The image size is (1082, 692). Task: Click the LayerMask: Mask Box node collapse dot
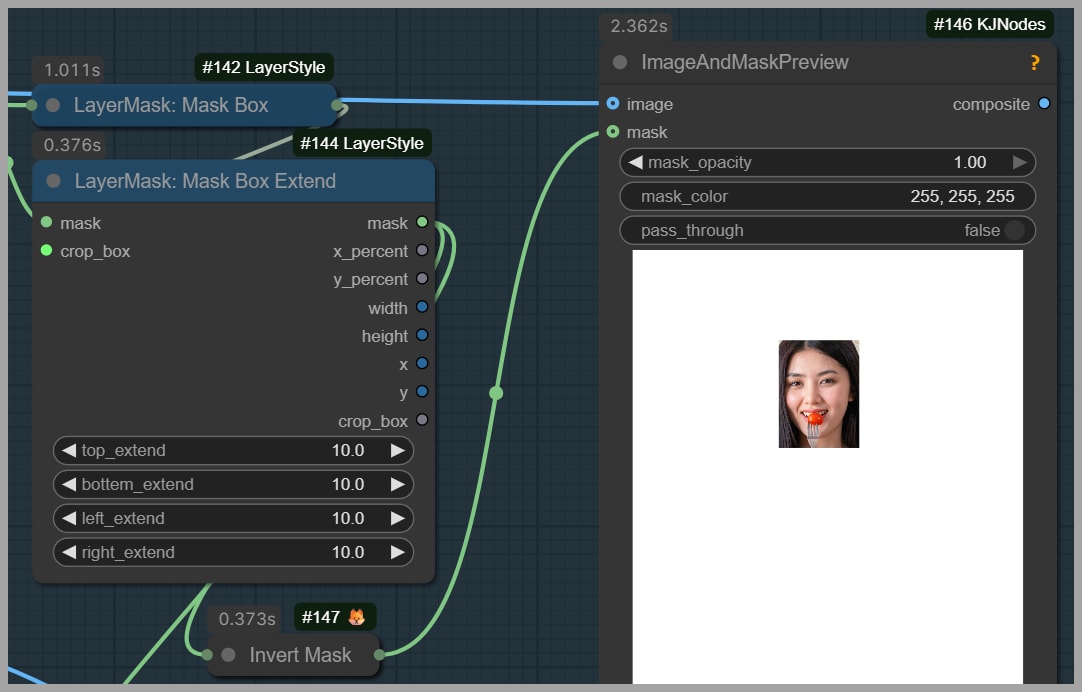coord(53,105)
